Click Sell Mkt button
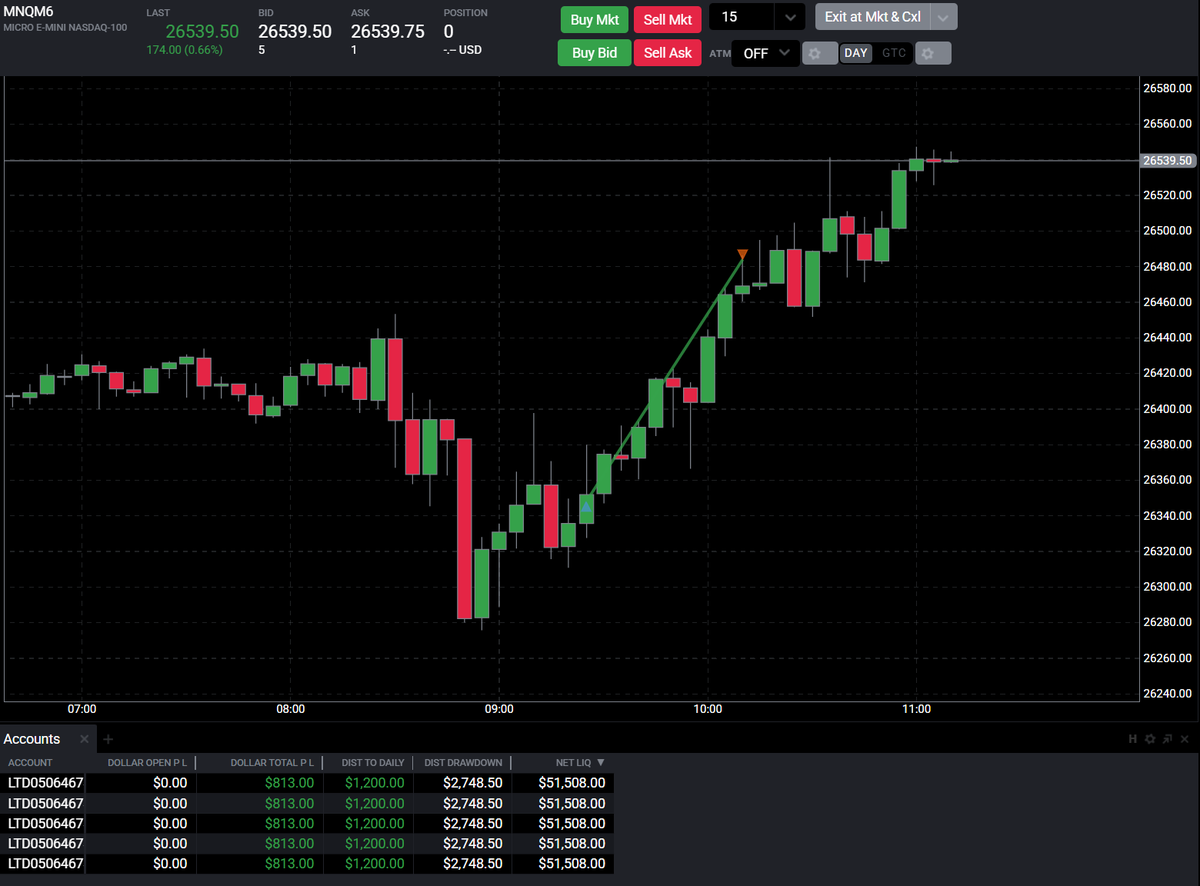The height and width of the screenshot is (886, 1200). [x=668, y=19]
